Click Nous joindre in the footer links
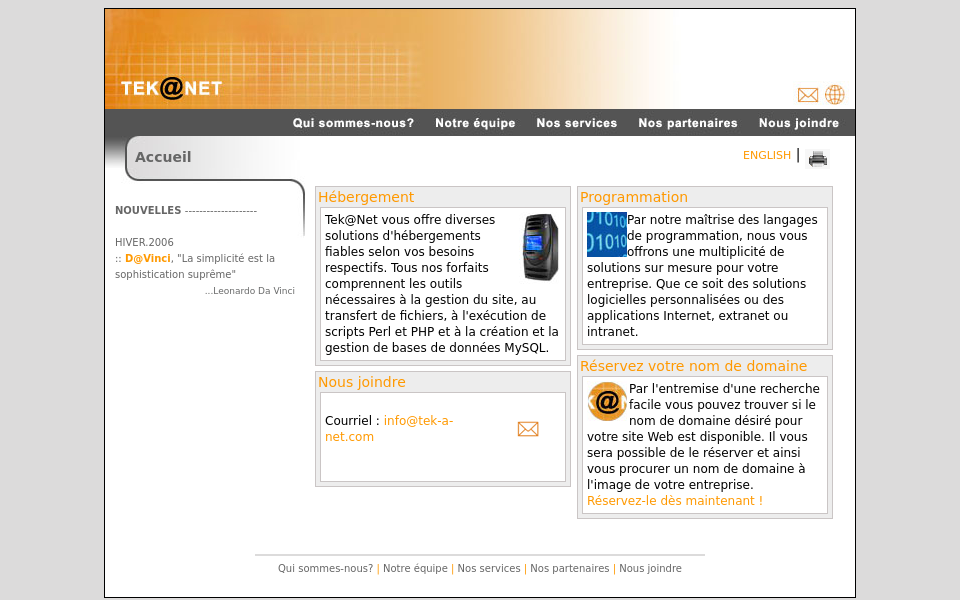This screenshot has height=600, width=960. (x=650, y=568)
